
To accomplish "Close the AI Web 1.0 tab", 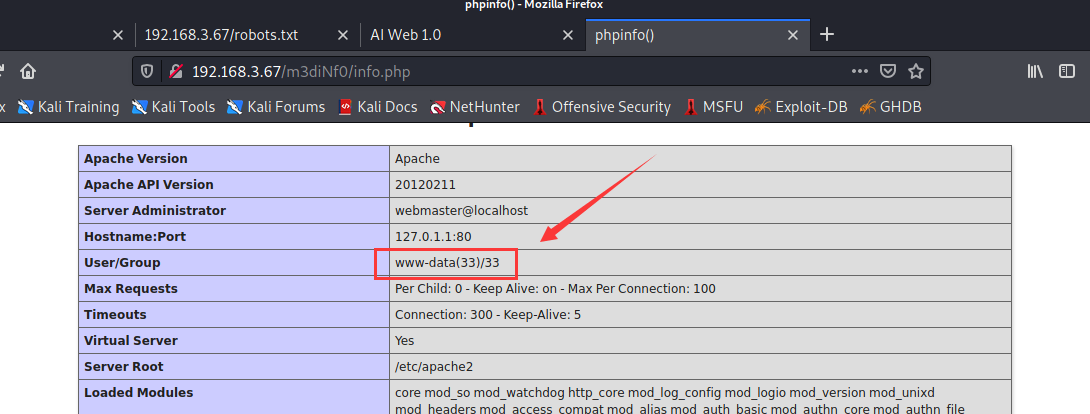I will (x=567, y=34).
